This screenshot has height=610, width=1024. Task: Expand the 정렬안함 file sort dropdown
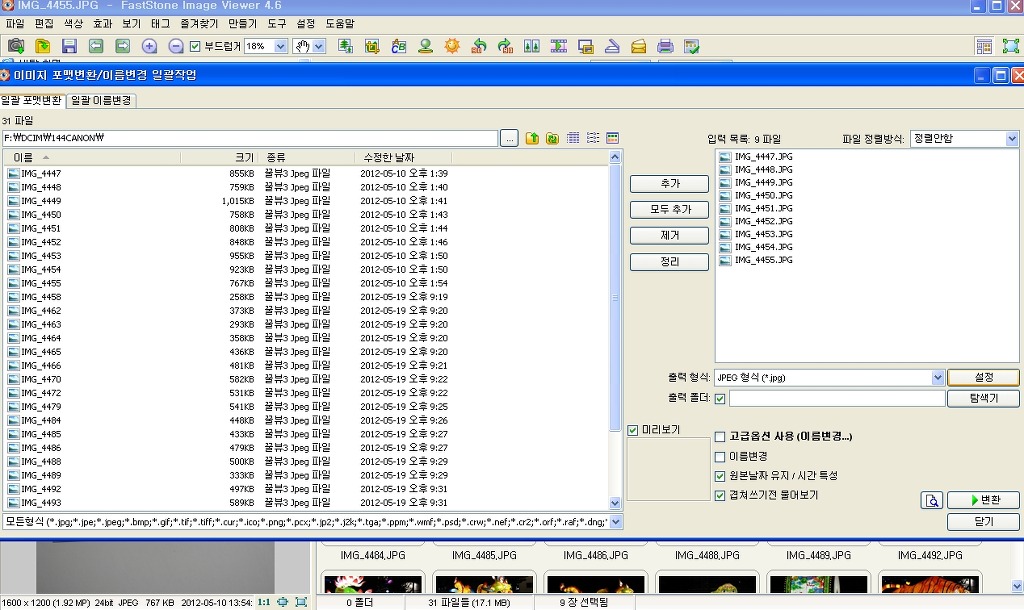(x=1011, y=139)
